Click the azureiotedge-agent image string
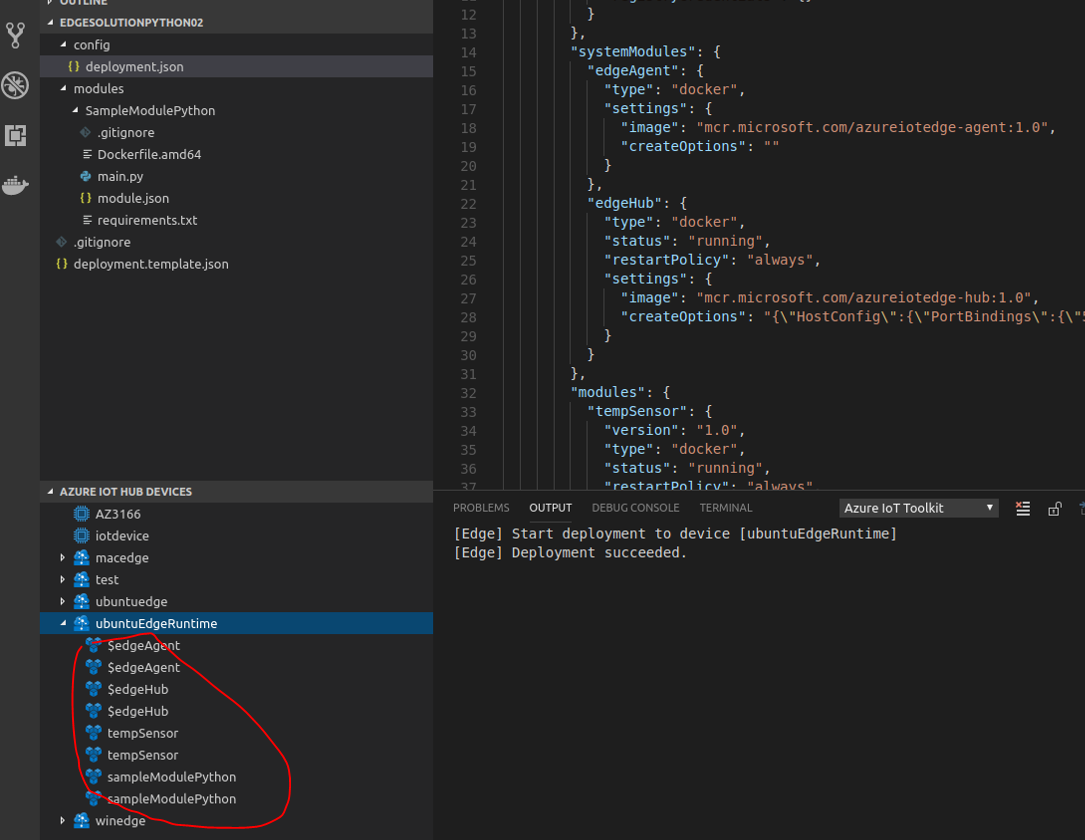Viewport: 1085px width, 840px height. click(872, 127)
